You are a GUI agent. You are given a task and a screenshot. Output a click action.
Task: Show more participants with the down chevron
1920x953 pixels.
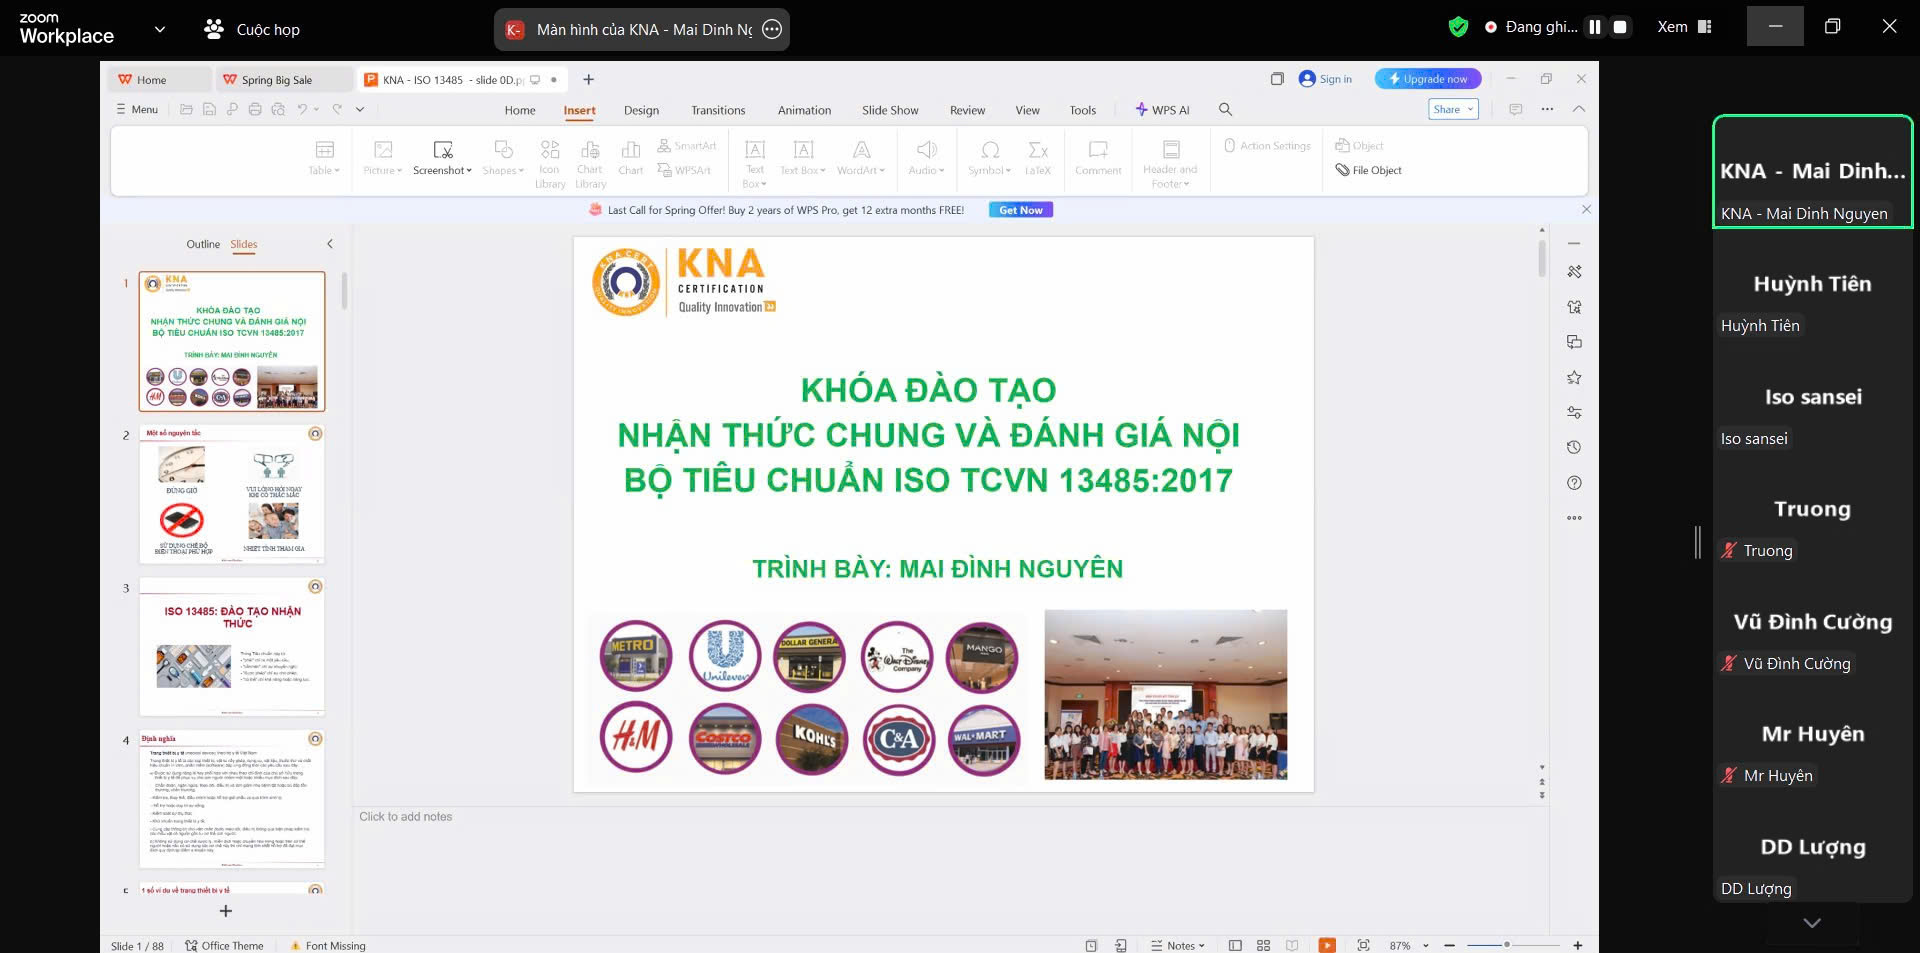point(1812,922)
